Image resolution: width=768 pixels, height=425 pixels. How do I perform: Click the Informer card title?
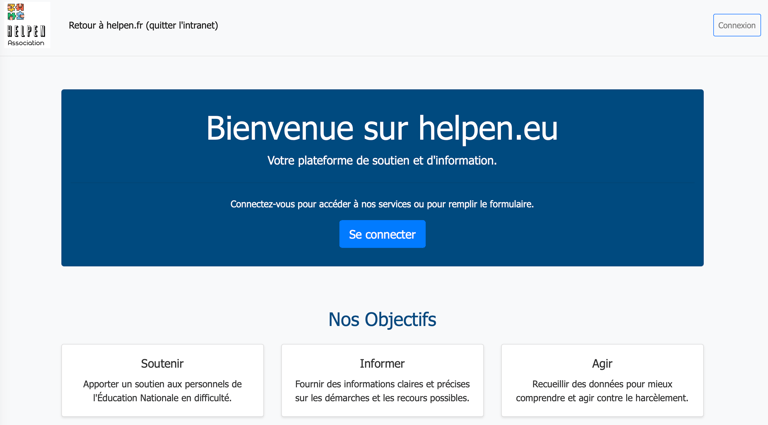tap(382, 363)
